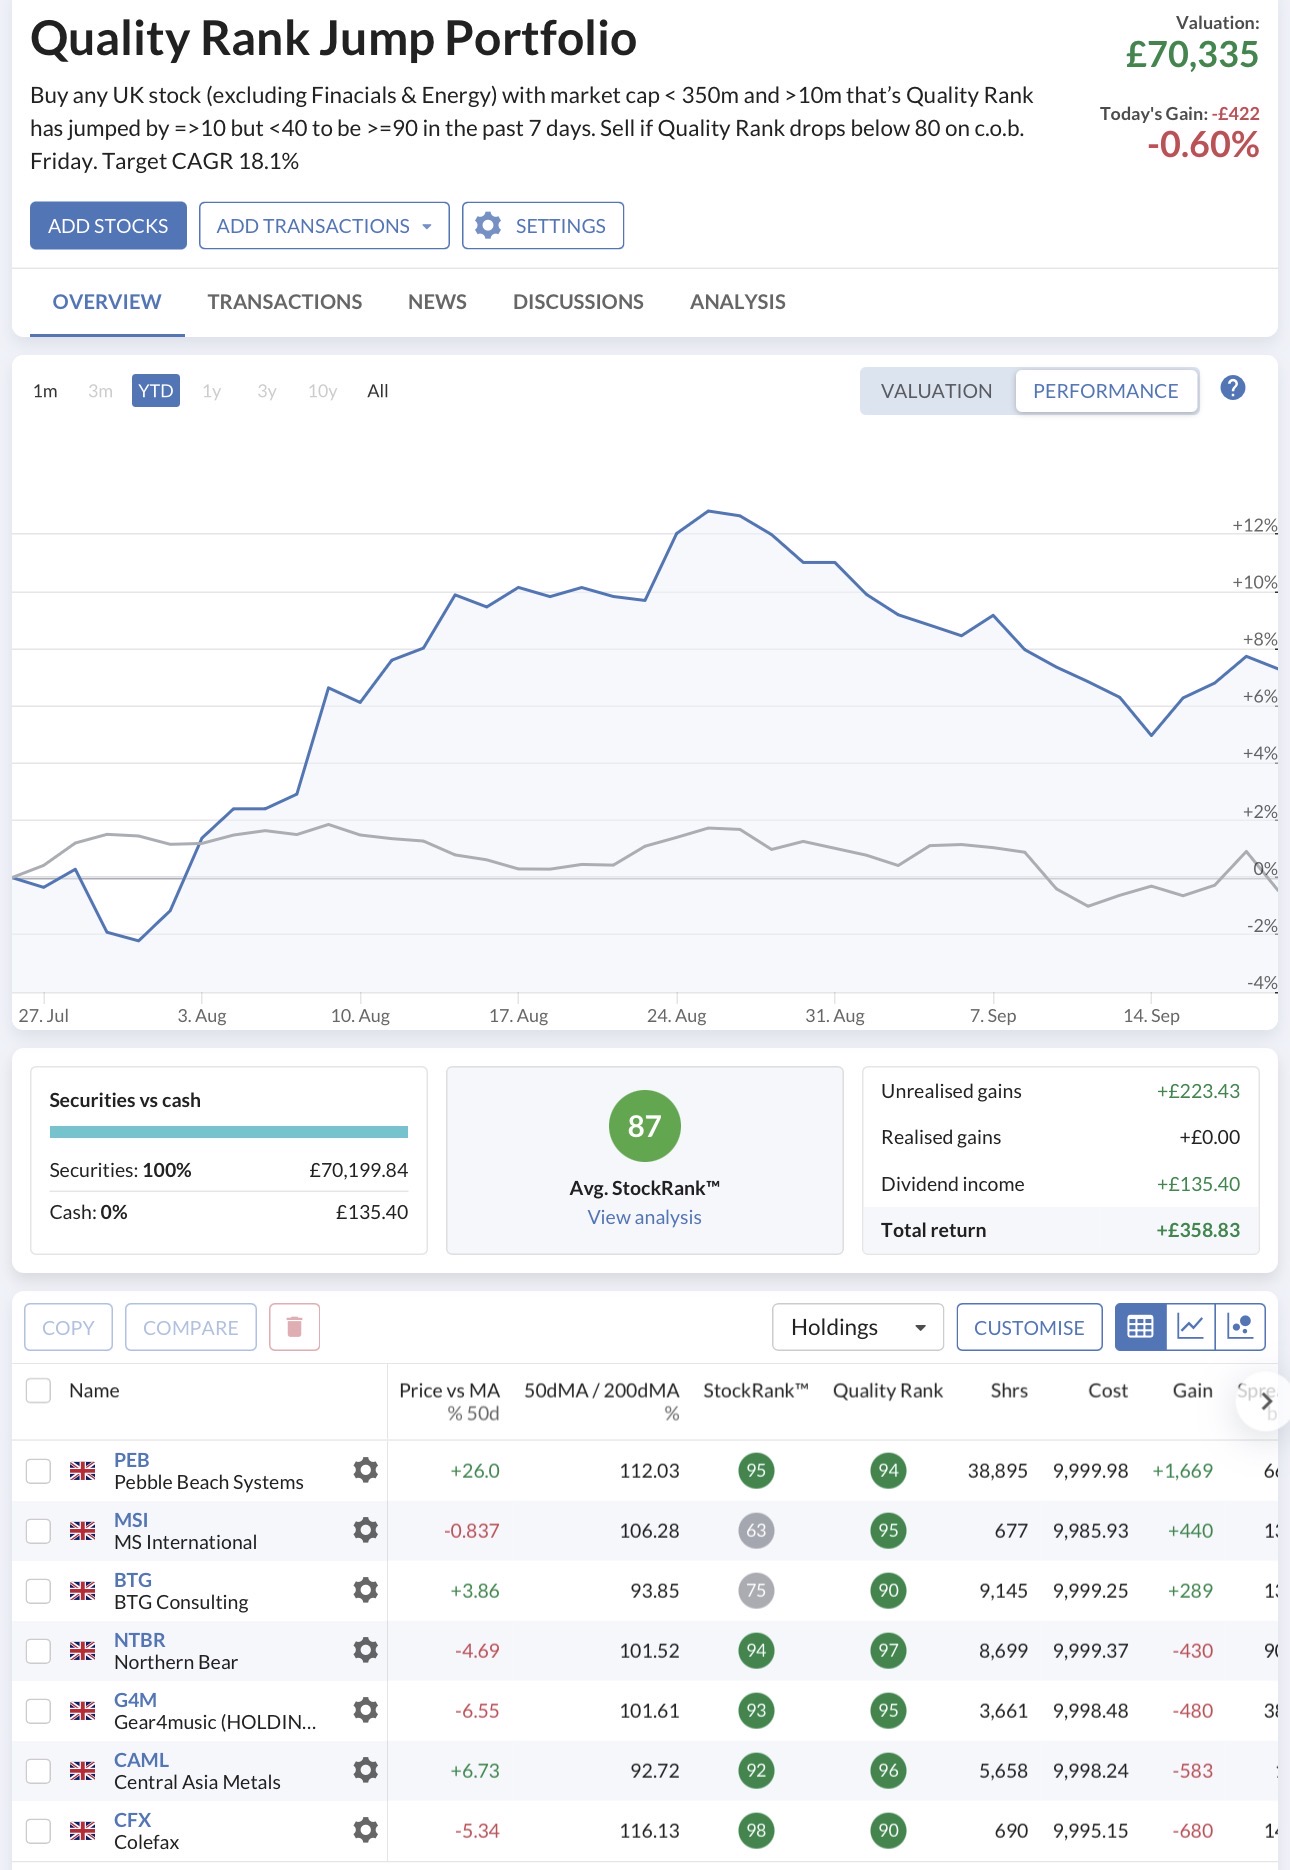Image resolution: width=1290 pixels, height=1870 pixels.
Task: Toggle chart to VALUATION mode
Action: (936, 391)
